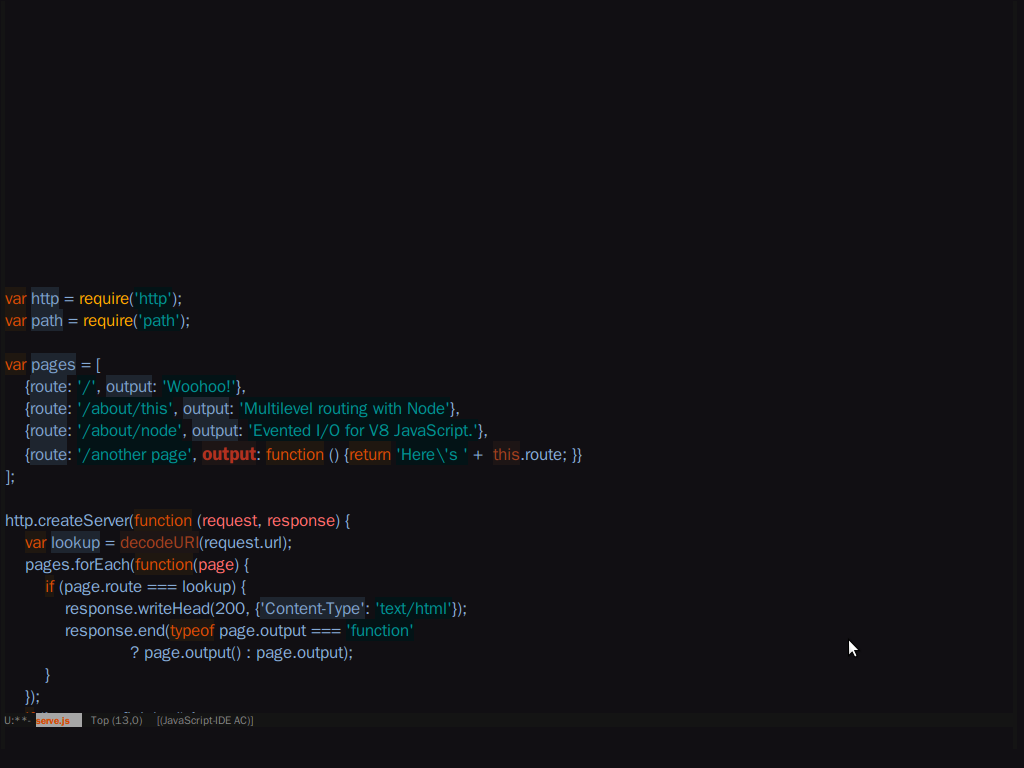Click the this.route expression

530,455
